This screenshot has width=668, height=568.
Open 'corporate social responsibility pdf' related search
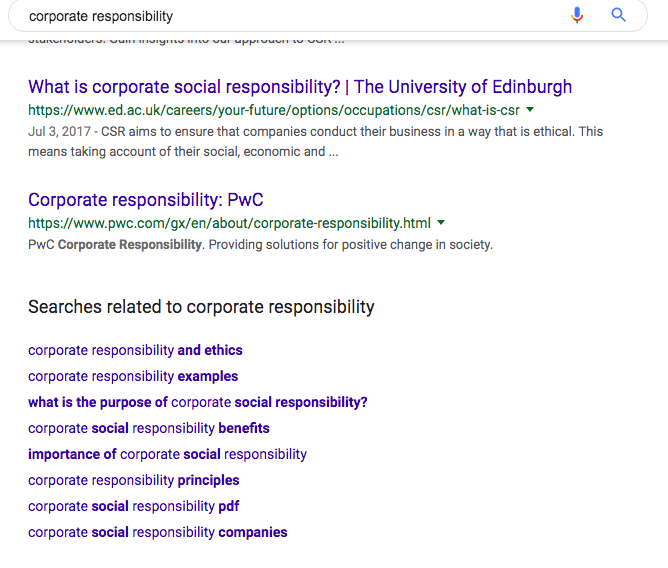(134, 506)
